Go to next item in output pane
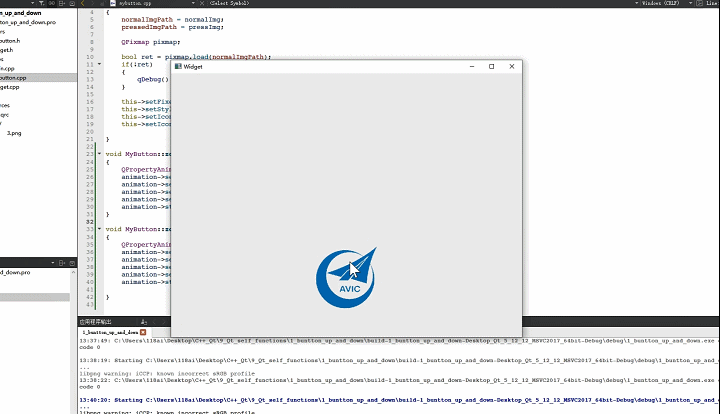This screenshot has width=720, height=414. click(x=163, y=322)
